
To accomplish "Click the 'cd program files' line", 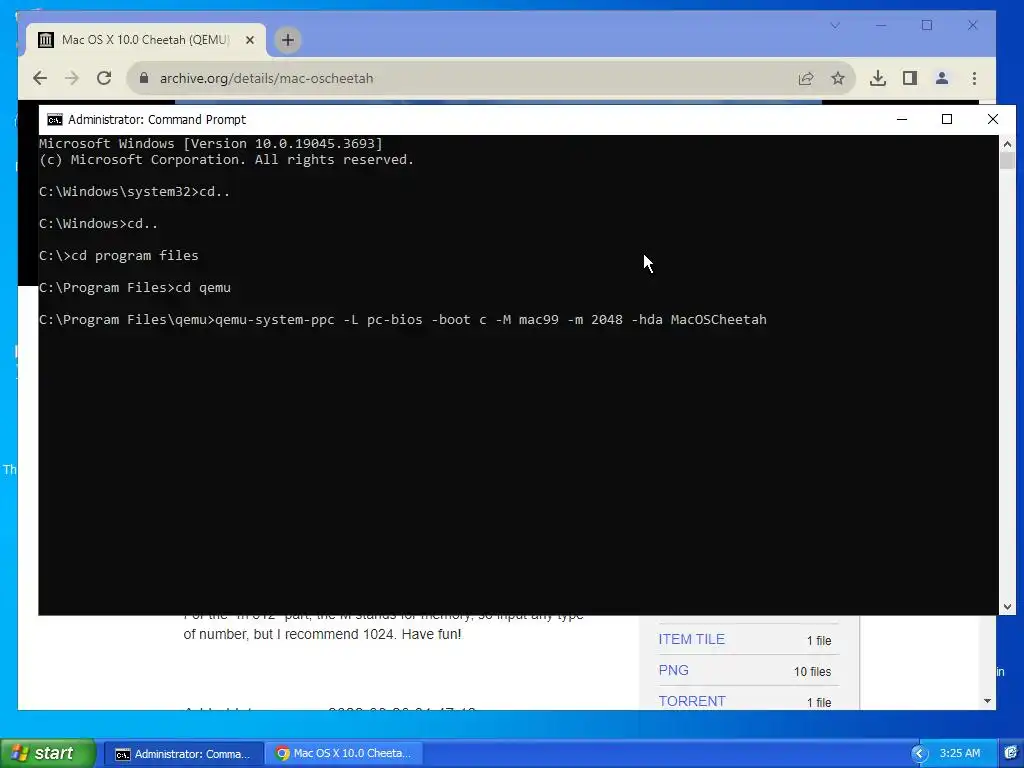I will (118, 255).
